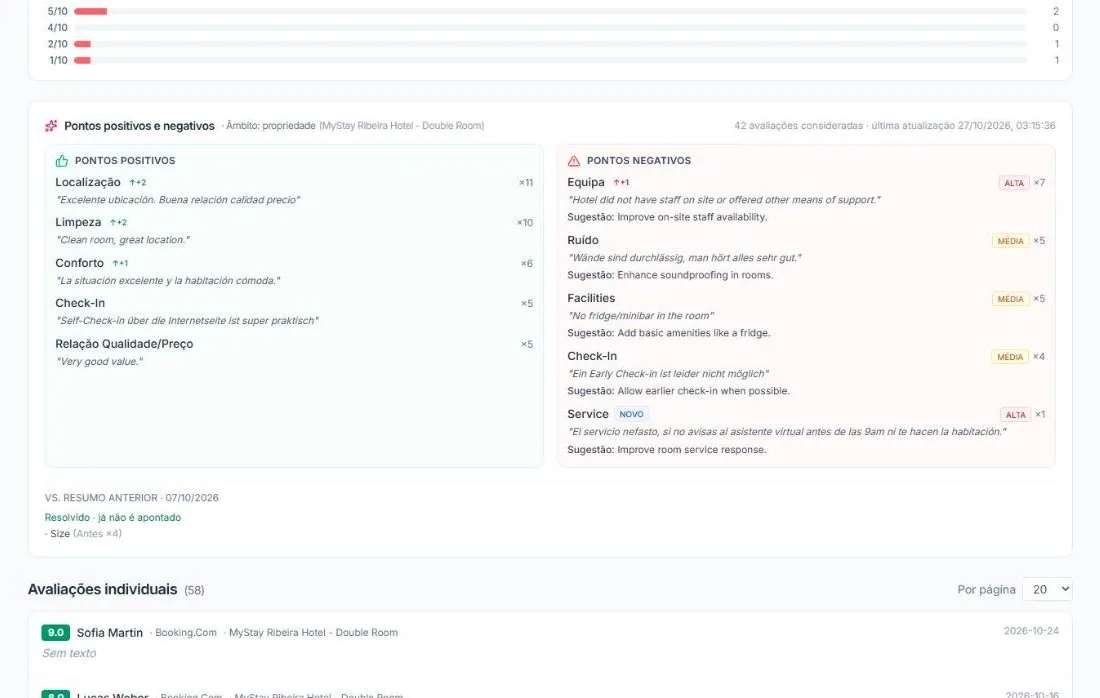The image size is (1100, 698).
Task: Click the MÉDIA badge on negative Check-In
Action: point(1010,357)
